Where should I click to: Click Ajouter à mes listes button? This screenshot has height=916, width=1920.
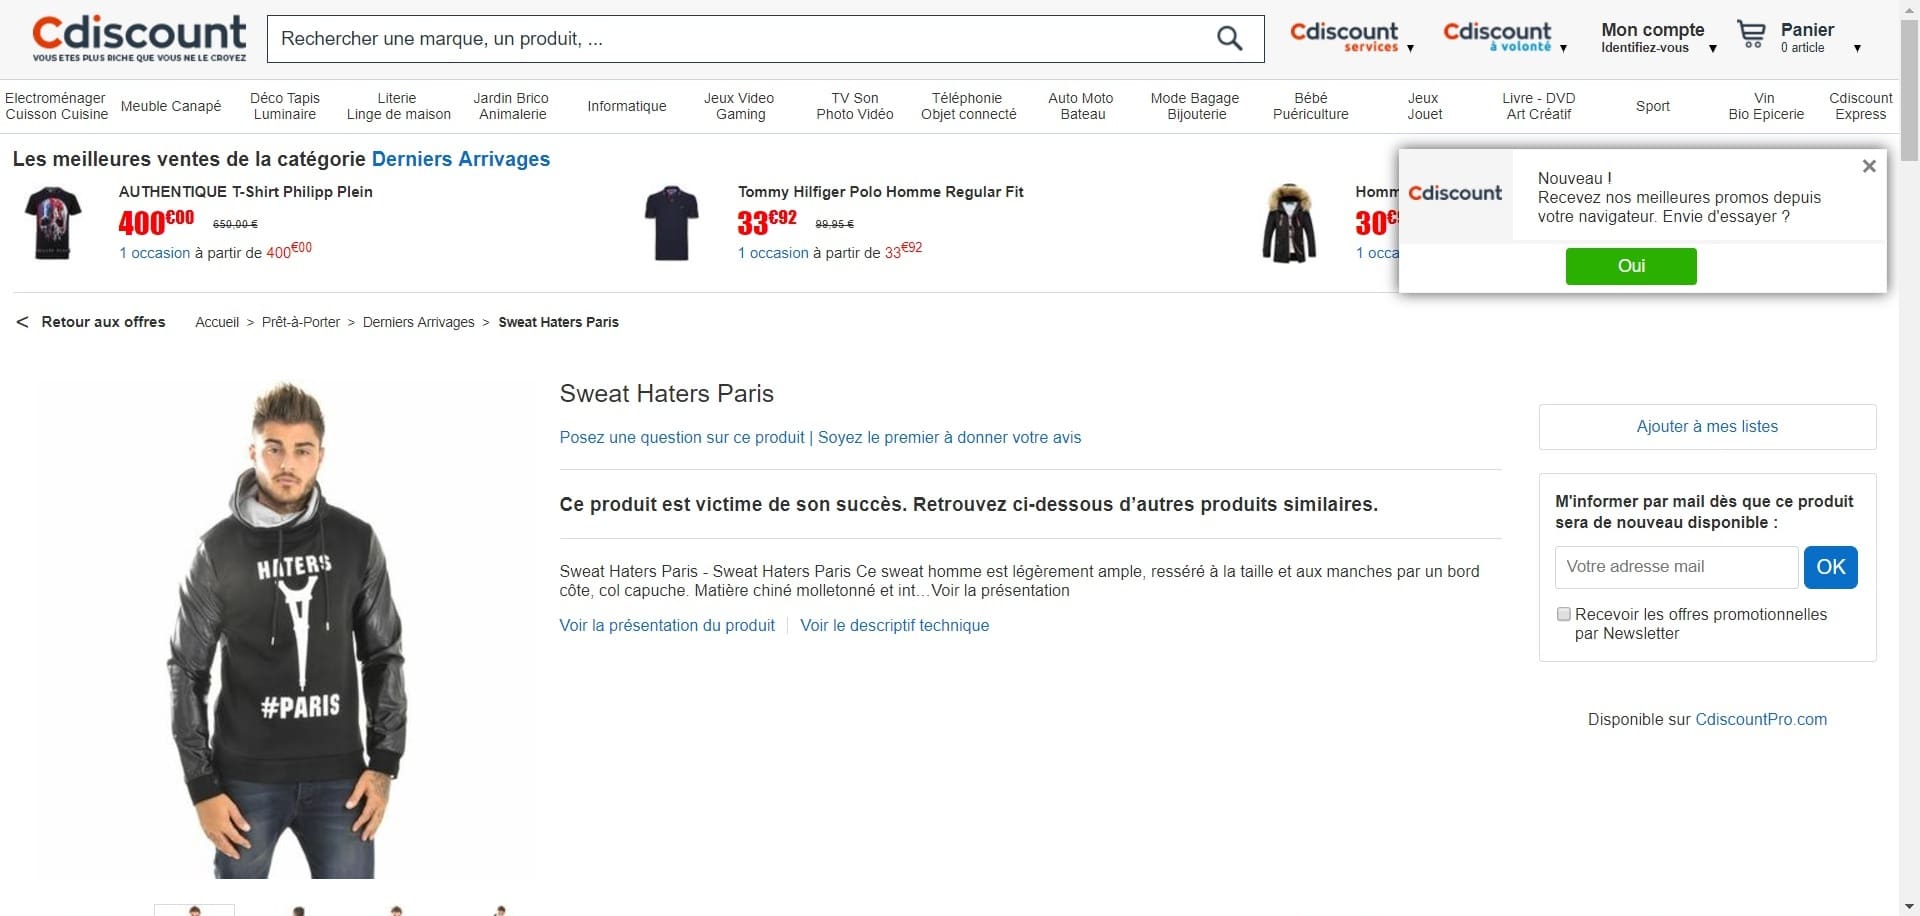[x=1707, y=427]
